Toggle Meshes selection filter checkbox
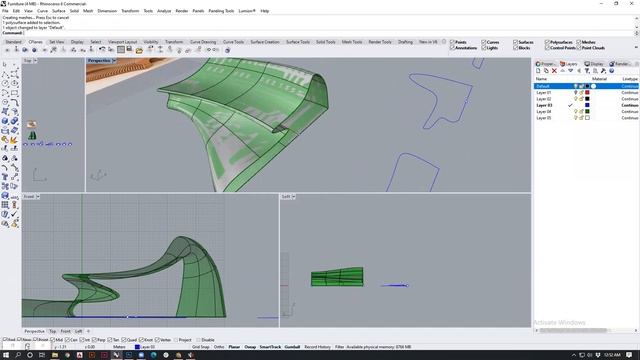The height and width of the screenshot is (360, 640). (579, 42)
